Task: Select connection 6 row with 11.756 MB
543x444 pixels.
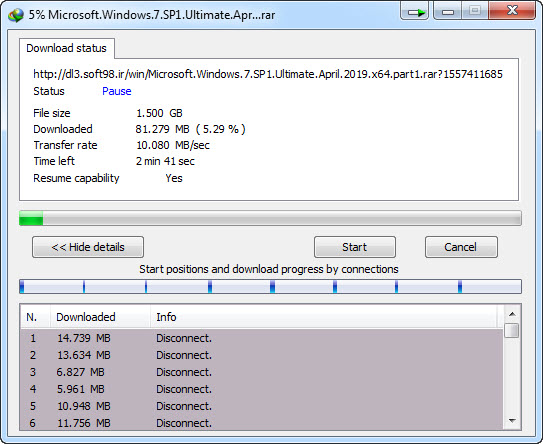Action: point(261,423)
